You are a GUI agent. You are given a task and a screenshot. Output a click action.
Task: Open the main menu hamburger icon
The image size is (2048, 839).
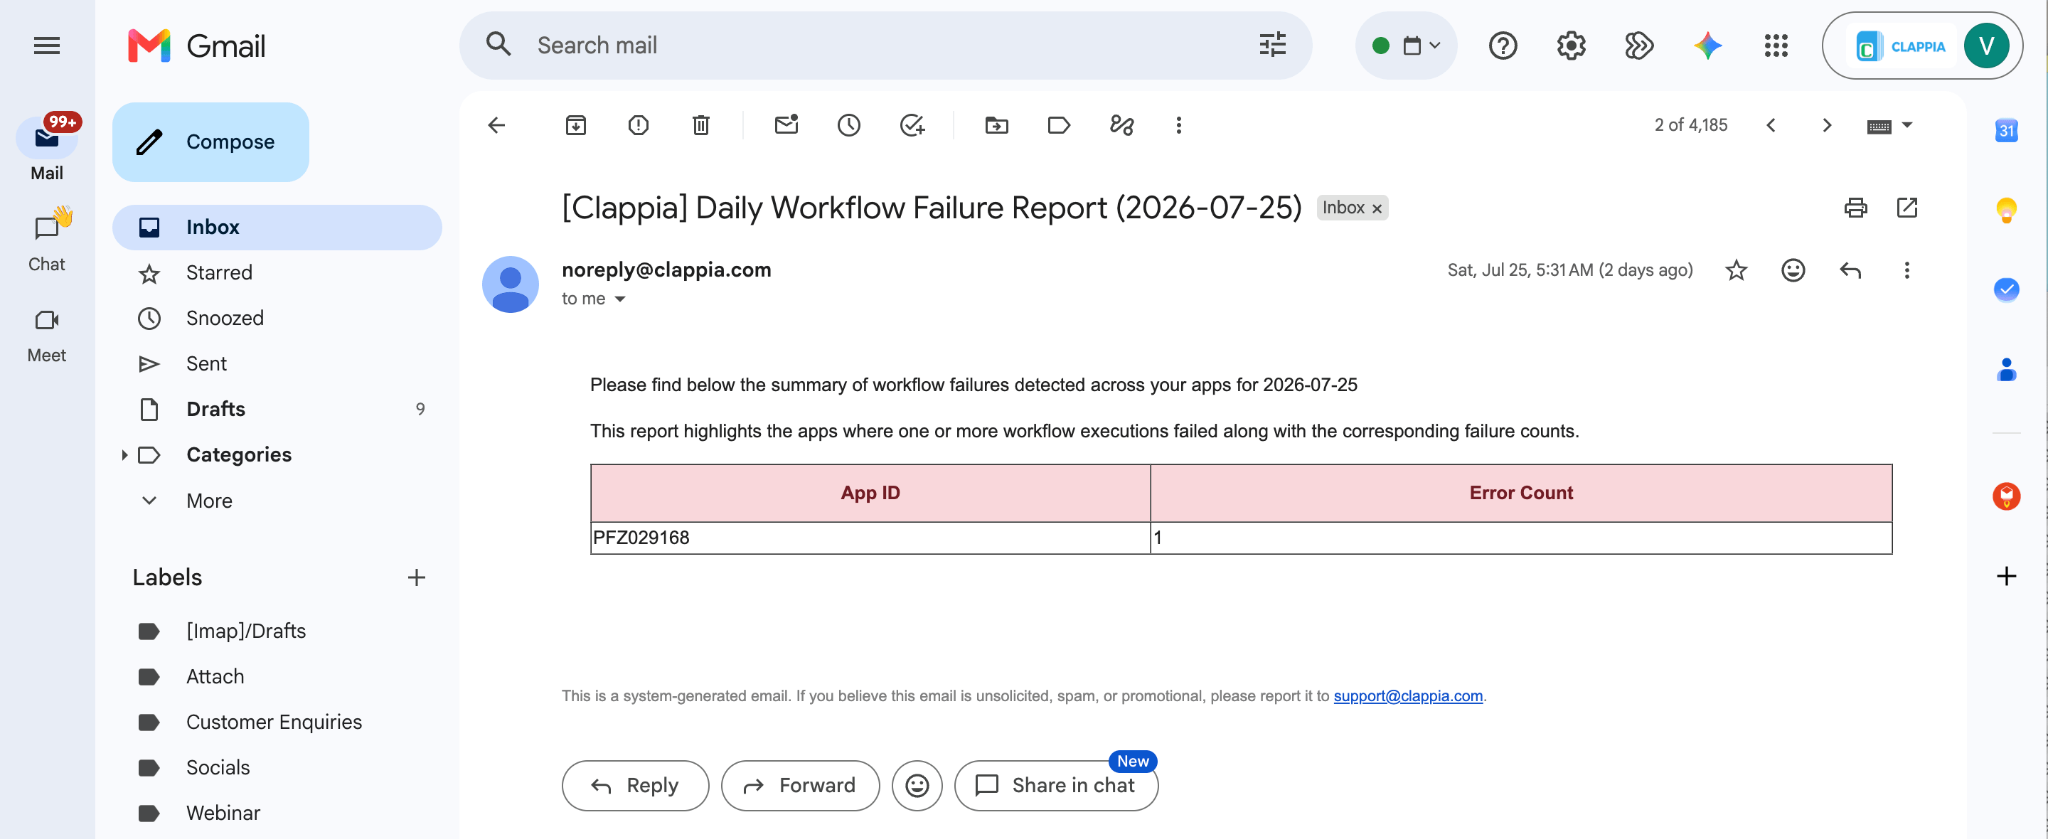click(47, 45)
